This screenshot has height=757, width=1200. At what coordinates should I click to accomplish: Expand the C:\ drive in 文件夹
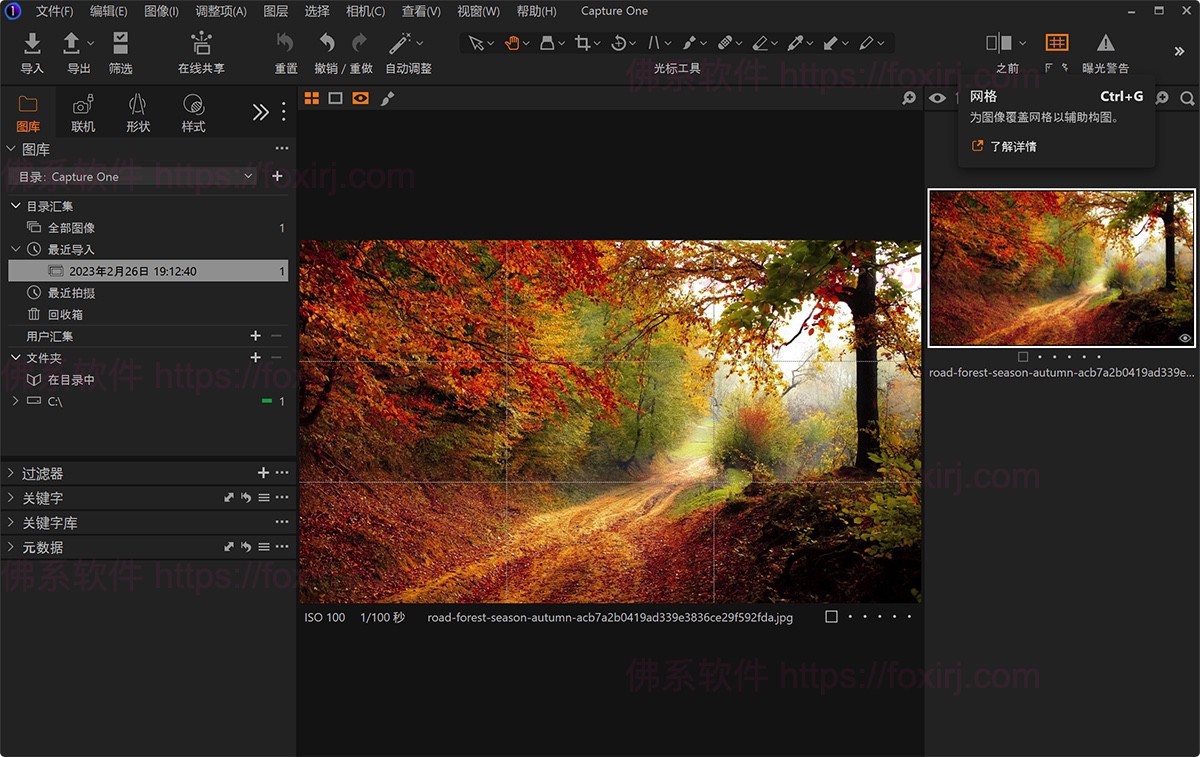point(18,401)
